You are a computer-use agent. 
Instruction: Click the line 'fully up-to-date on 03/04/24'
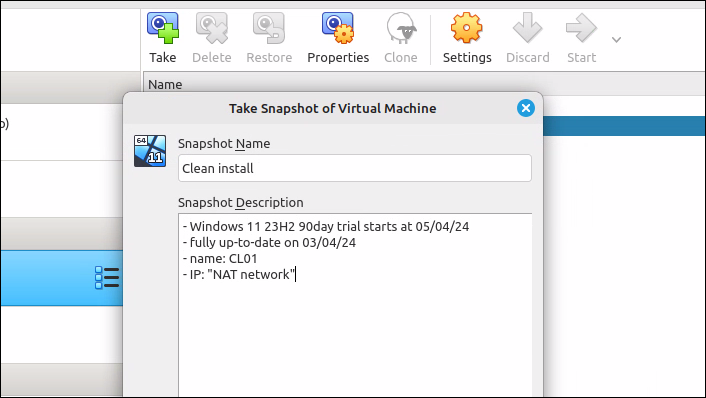point(269,243)
